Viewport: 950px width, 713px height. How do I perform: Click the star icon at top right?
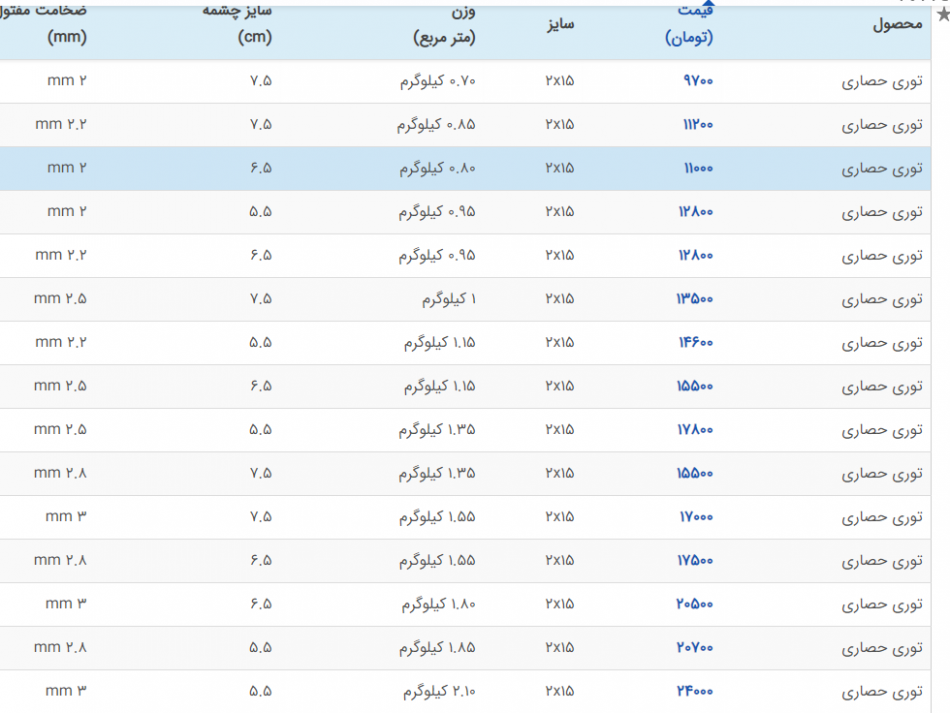(942, 14)
